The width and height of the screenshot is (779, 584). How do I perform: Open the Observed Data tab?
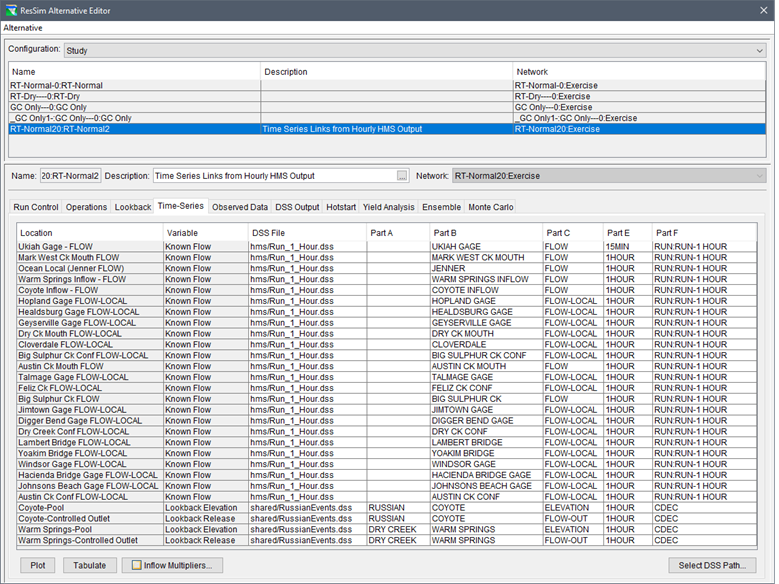coord(240,207)
